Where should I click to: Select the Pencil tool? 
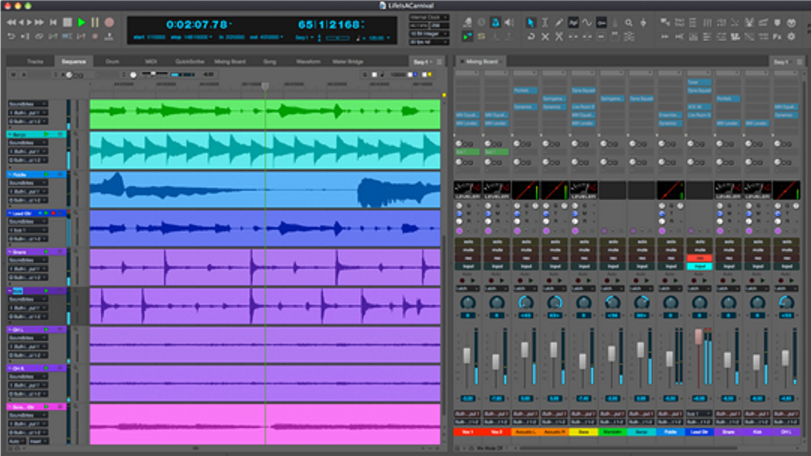(x=559, y=23)
